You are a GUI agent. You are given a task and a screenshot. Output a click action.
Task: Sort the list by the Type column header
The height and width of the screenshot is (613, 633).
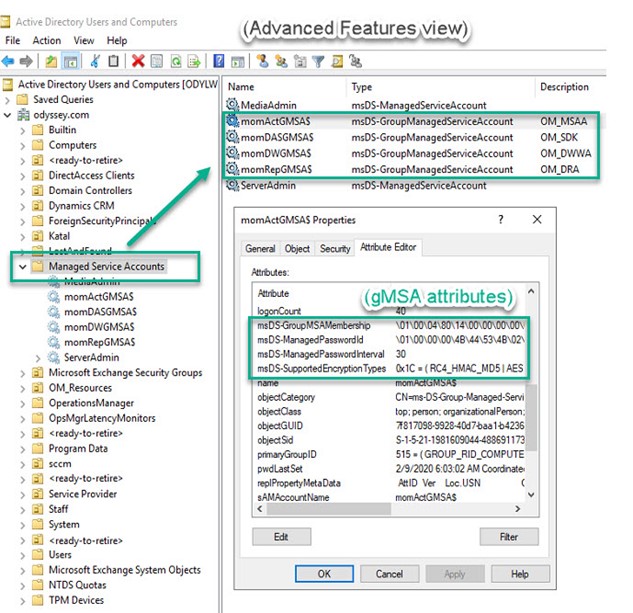(x=362, y=87)
